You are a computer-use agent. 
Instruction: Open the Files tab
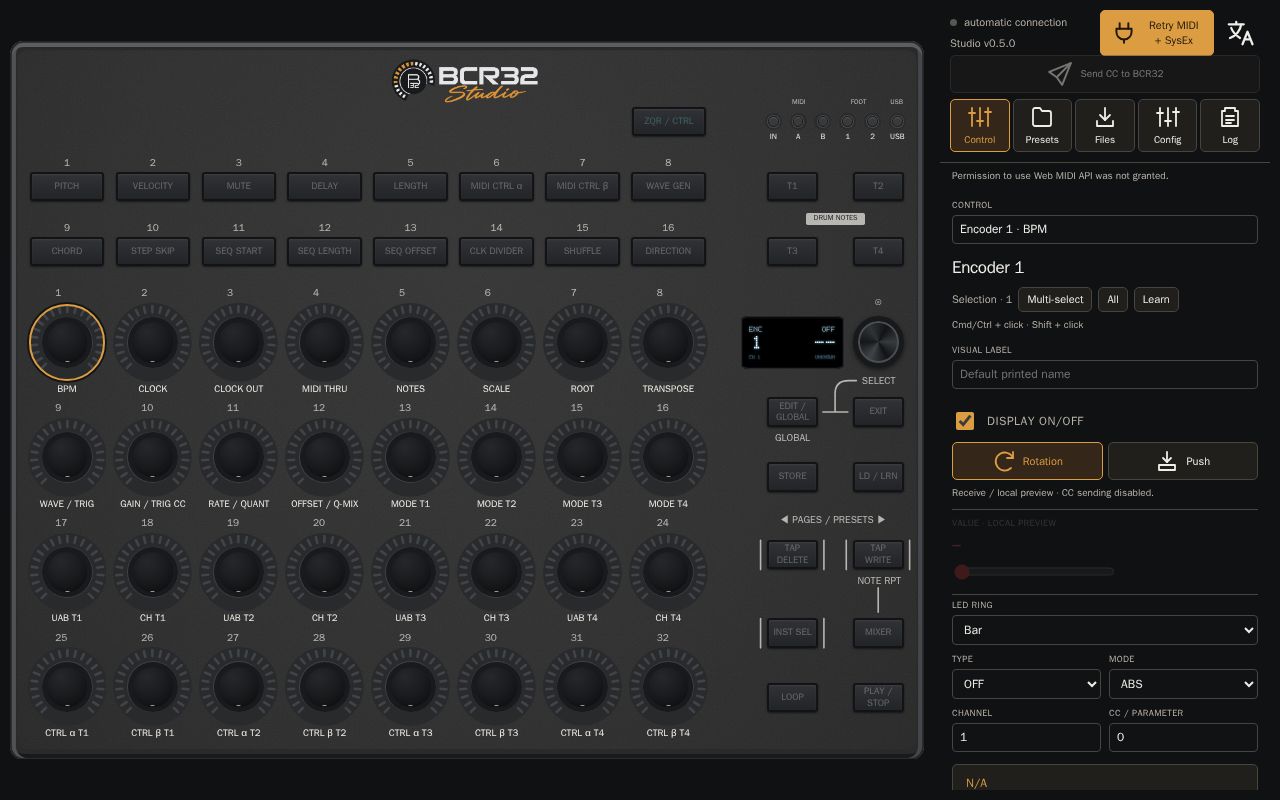(1105, 125)
